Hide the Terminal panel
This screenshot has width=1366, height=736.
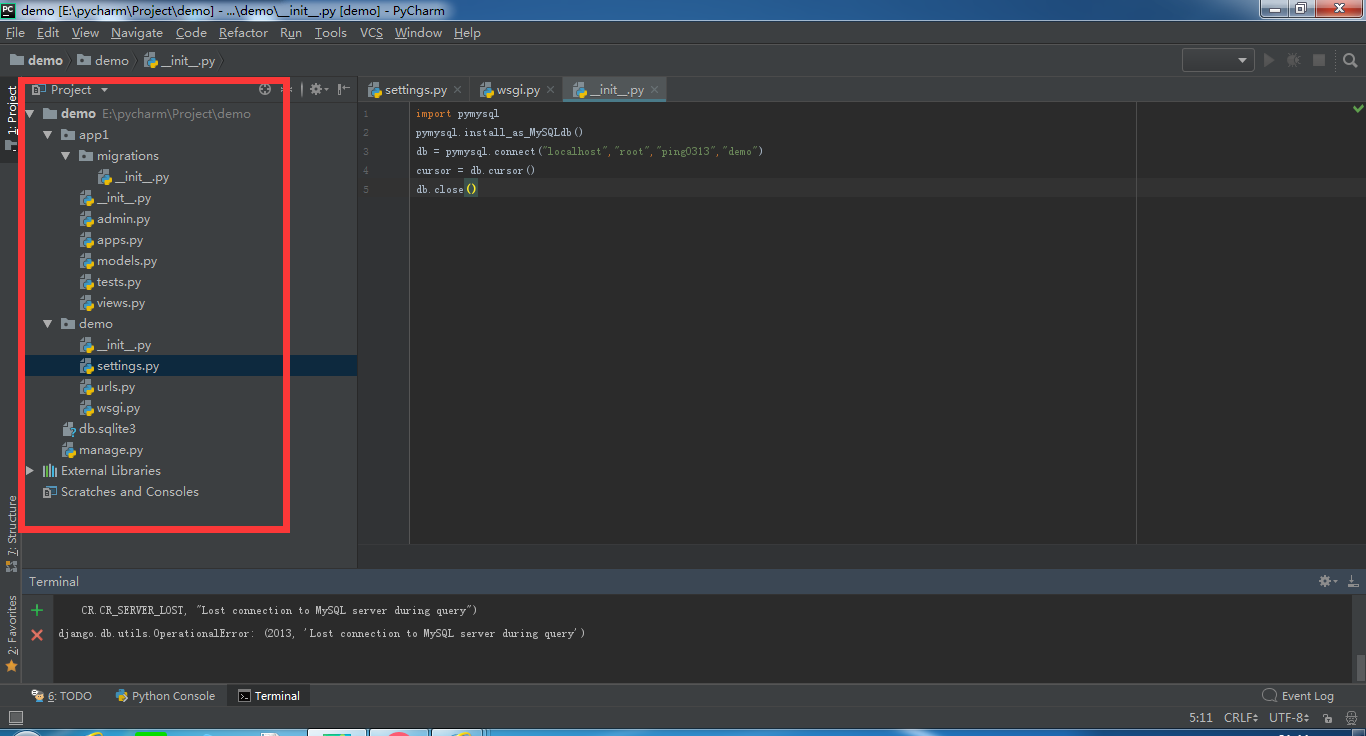(1352, 581)
